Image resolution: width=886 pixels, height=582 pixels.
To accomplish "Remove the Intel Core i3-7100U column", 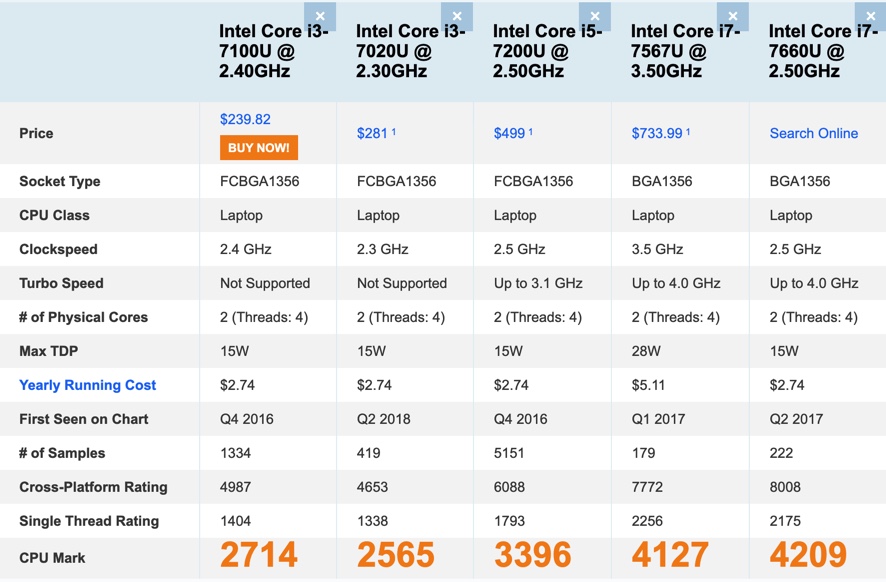I will click(x=320, y=16).
